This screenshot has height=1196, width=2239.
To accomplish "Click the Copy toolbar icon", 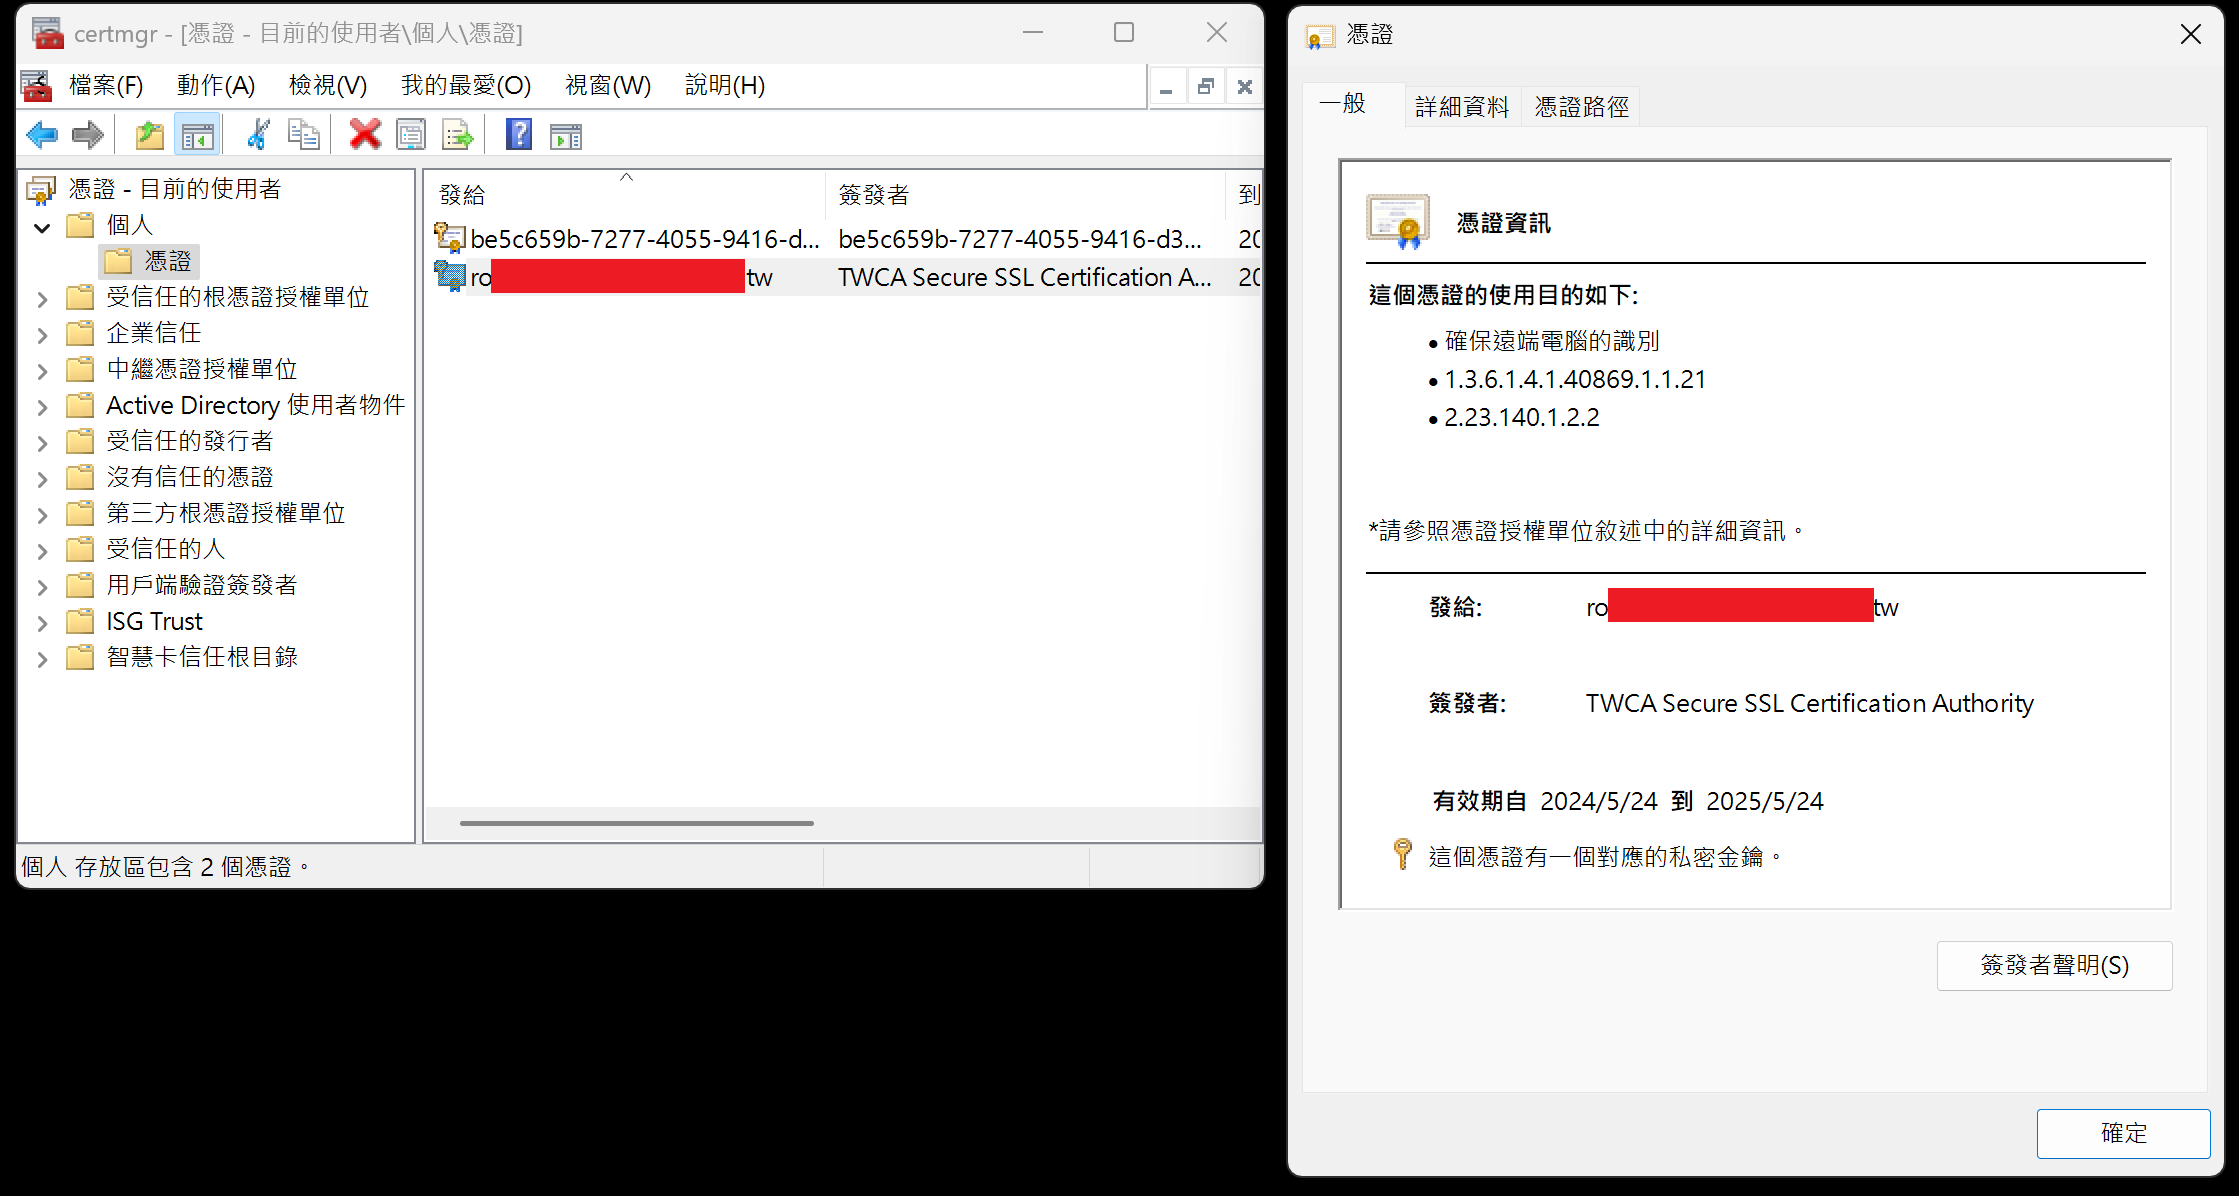I will coord(304,134).
